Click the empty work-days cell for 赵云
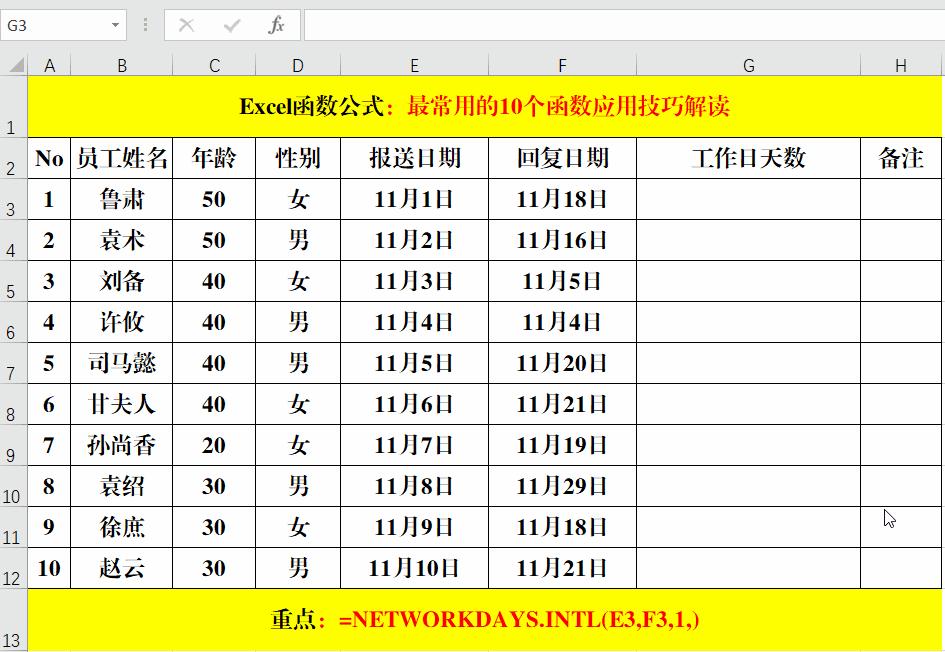The image size is (945, 652). pyautogui.click(x=748, y=567)
